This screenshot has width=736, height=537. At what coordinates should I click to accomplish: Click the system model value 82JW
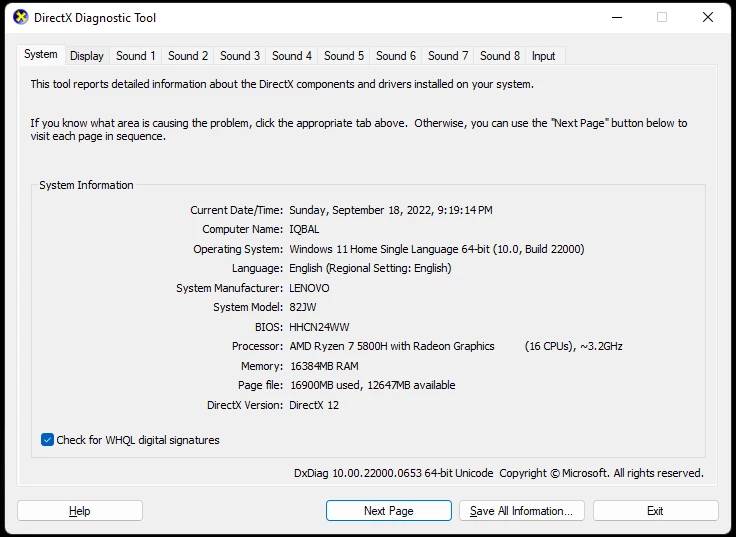click(303, 307)
